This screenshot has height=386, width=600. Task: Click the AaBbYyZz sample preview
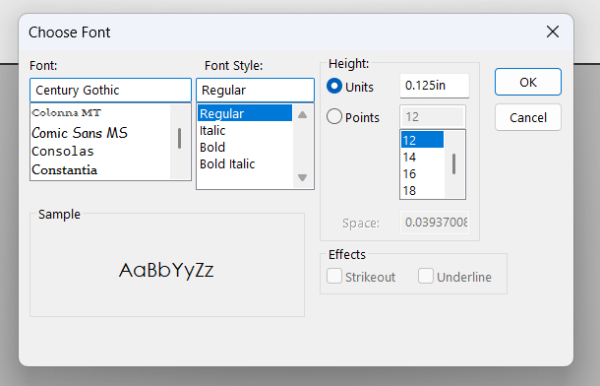(166, 270)
